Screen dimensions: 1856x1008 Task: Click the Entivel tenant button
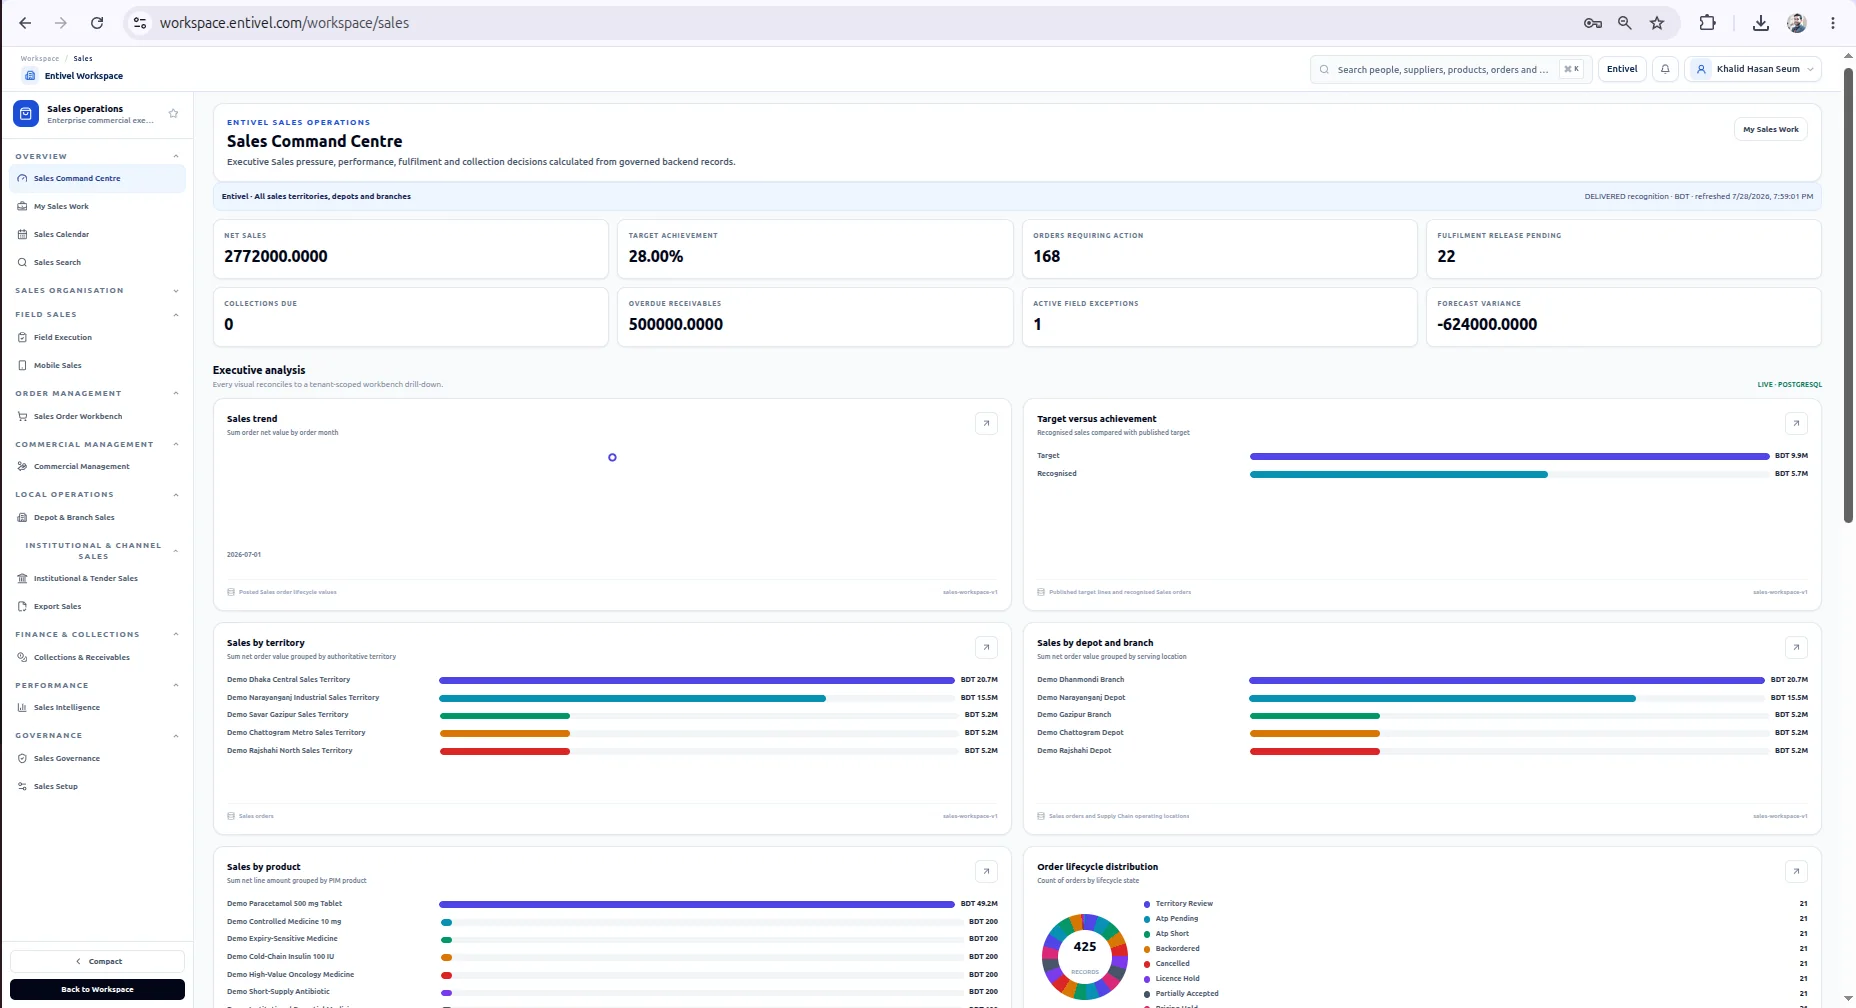[1622, 69]
